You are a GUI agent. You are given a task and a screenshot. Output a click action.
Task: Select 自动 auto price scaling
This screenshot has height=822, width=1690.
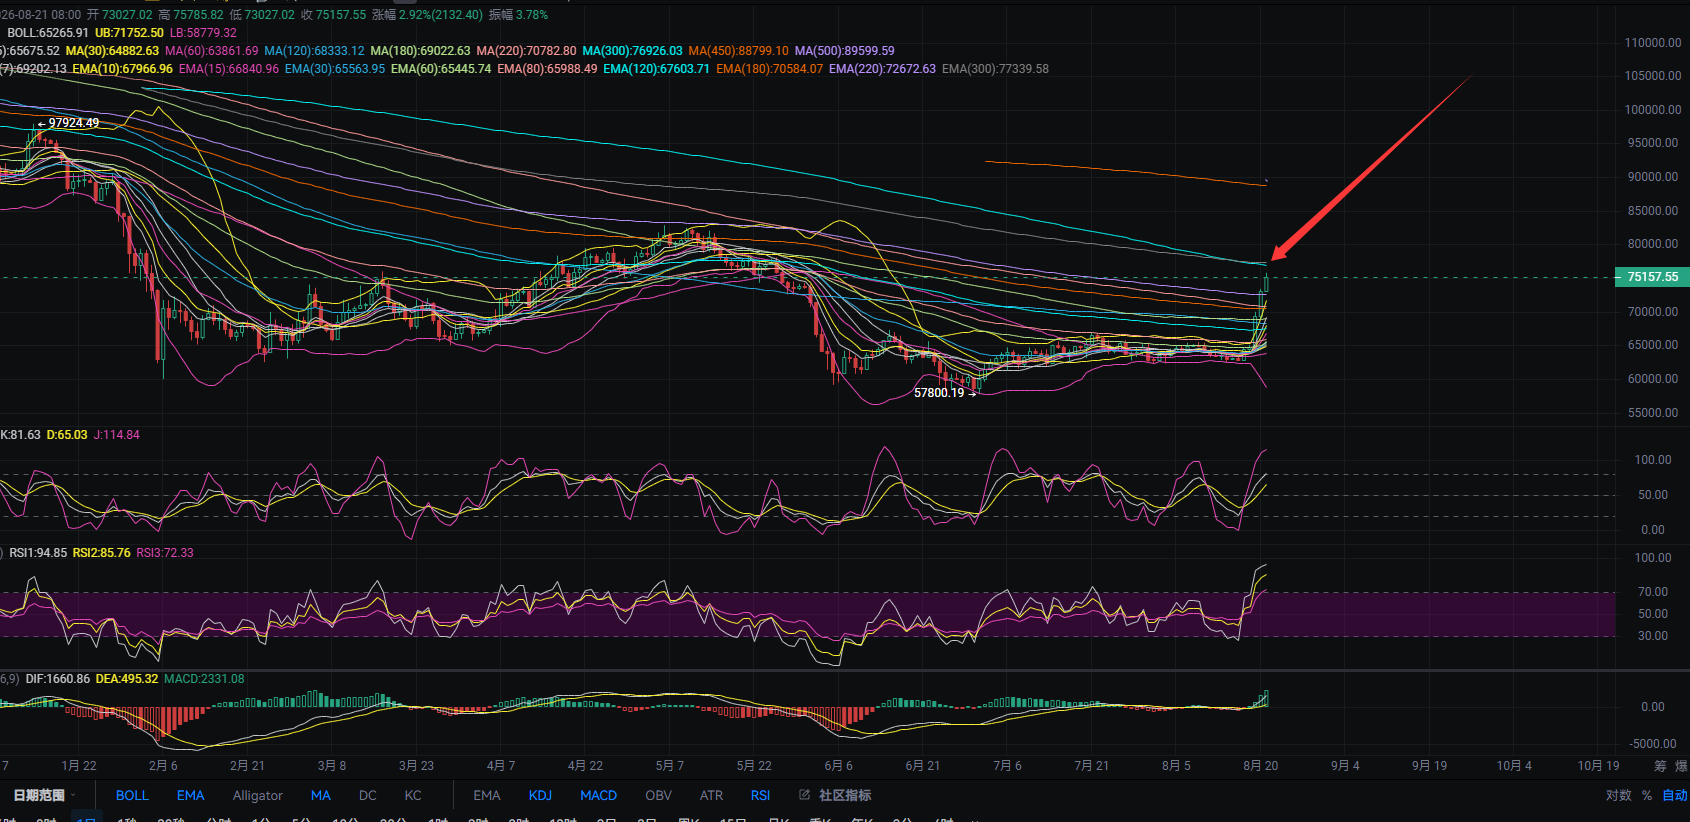click(x=1674, y=795)
